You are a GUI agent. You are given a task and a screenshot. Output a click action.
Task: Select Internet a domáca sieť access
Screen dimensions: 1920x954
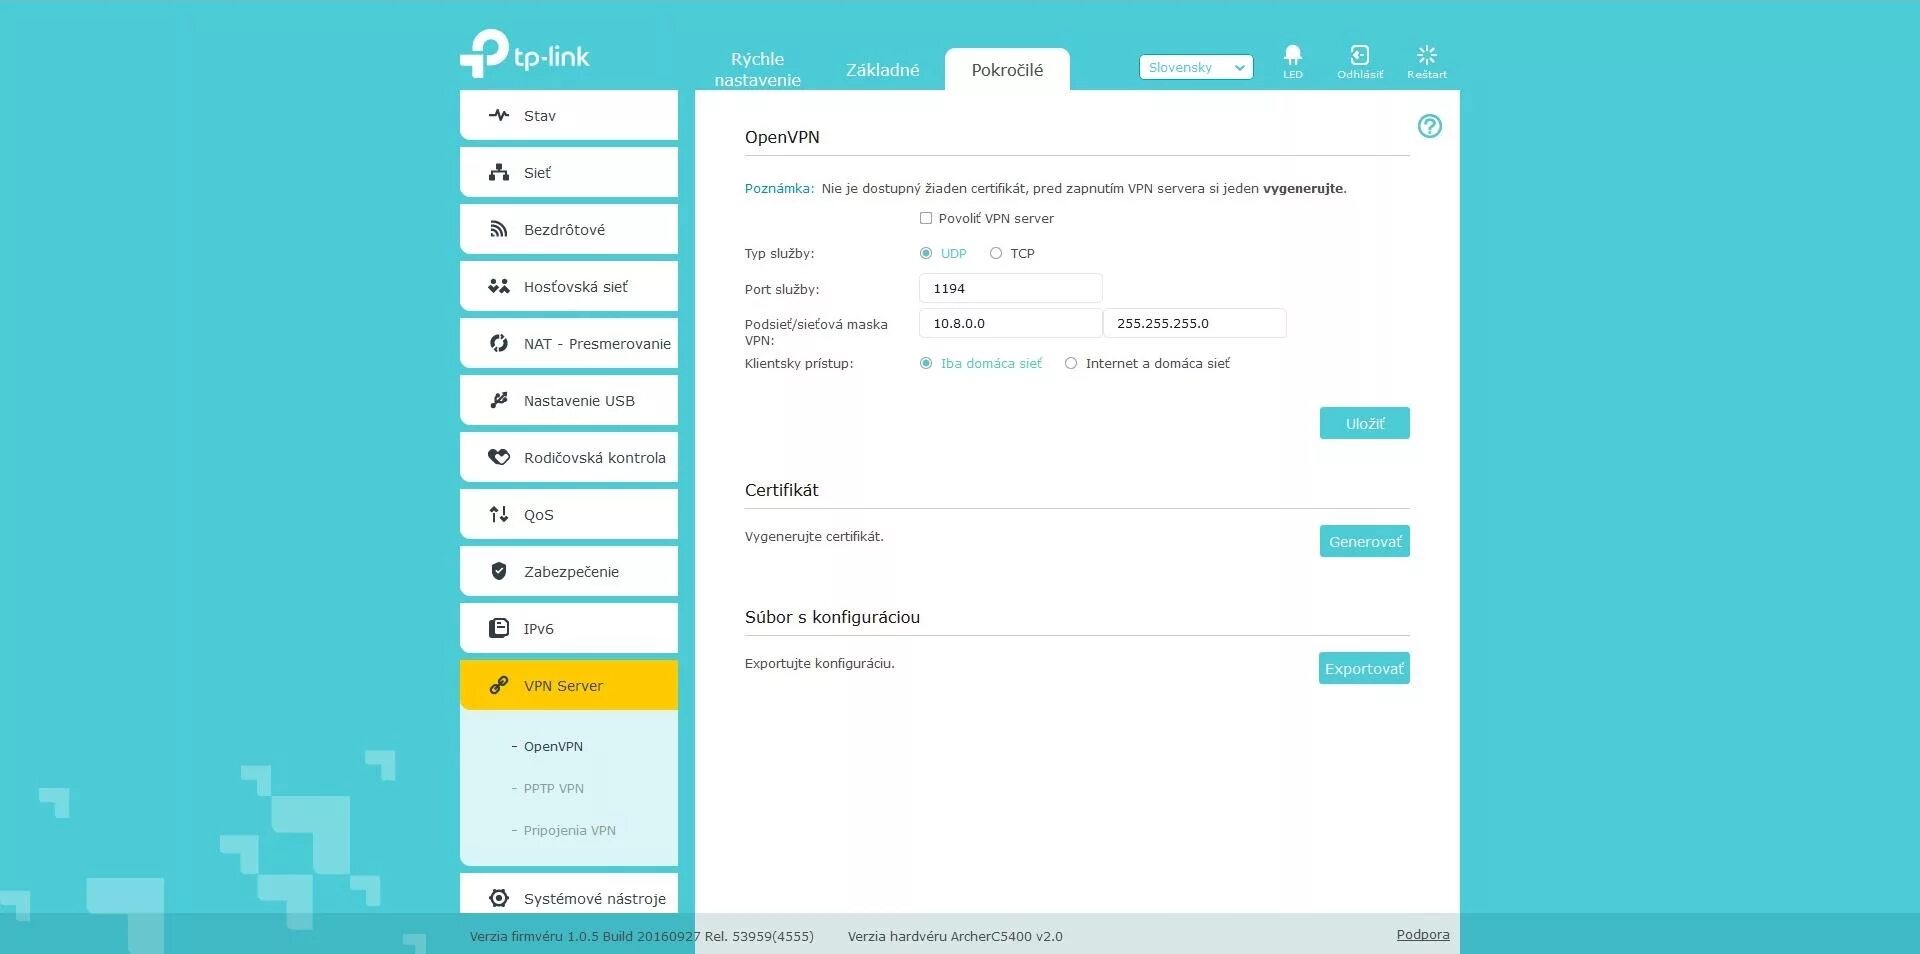[x=1071, y=363]
